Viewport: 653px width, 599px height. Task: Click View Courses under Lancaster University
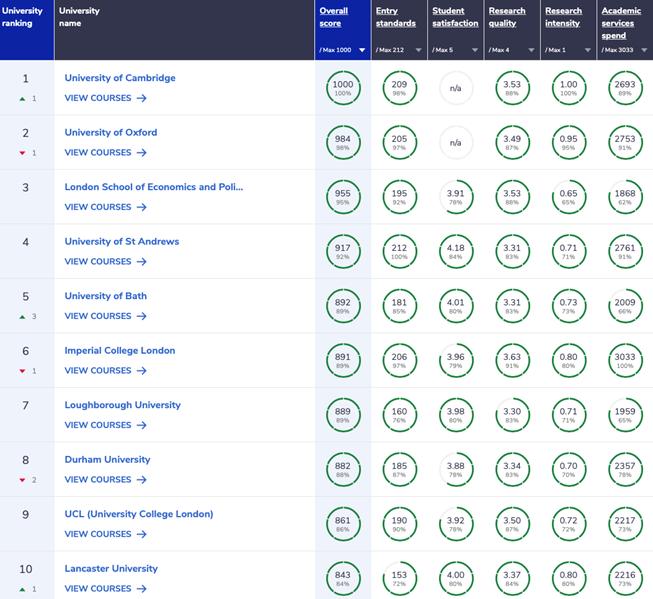(x=97, y=589)
